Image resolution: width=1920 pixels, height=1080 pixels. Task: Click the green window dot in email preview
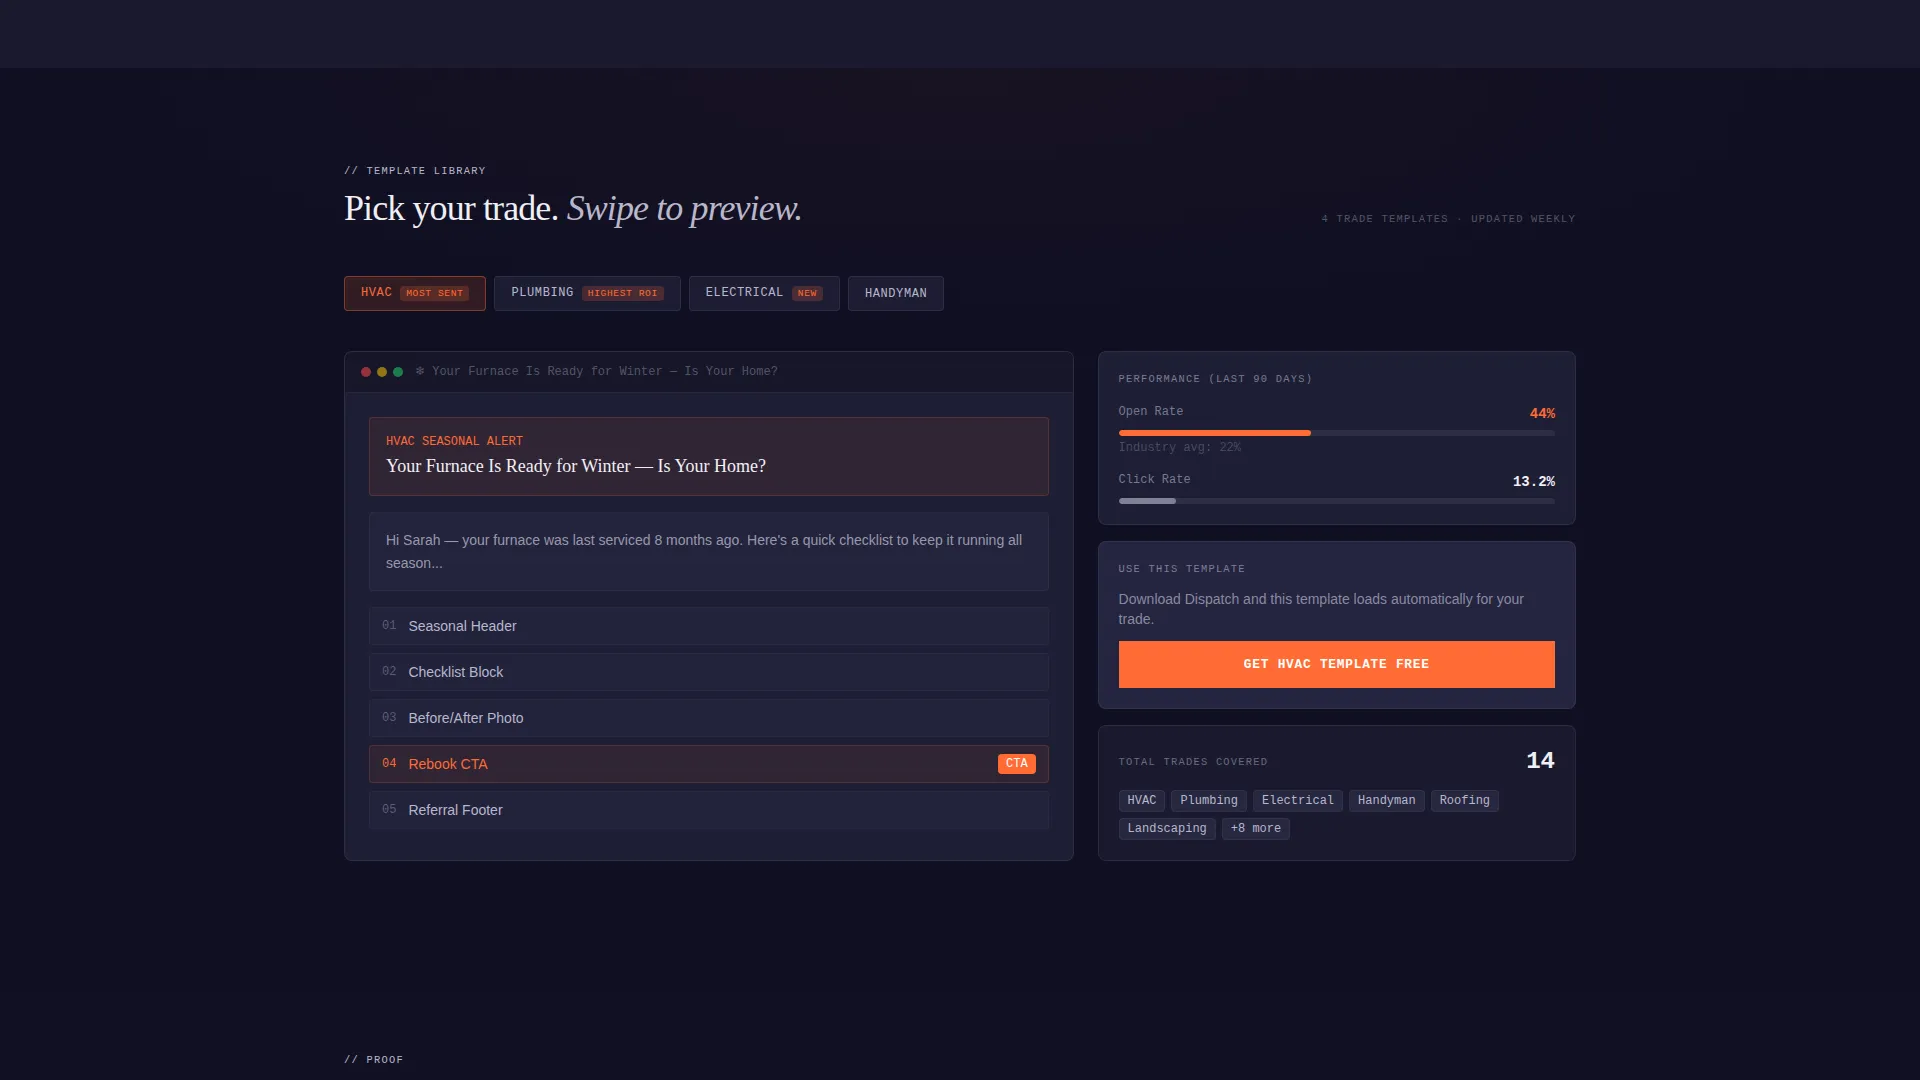tap(398, 372)
